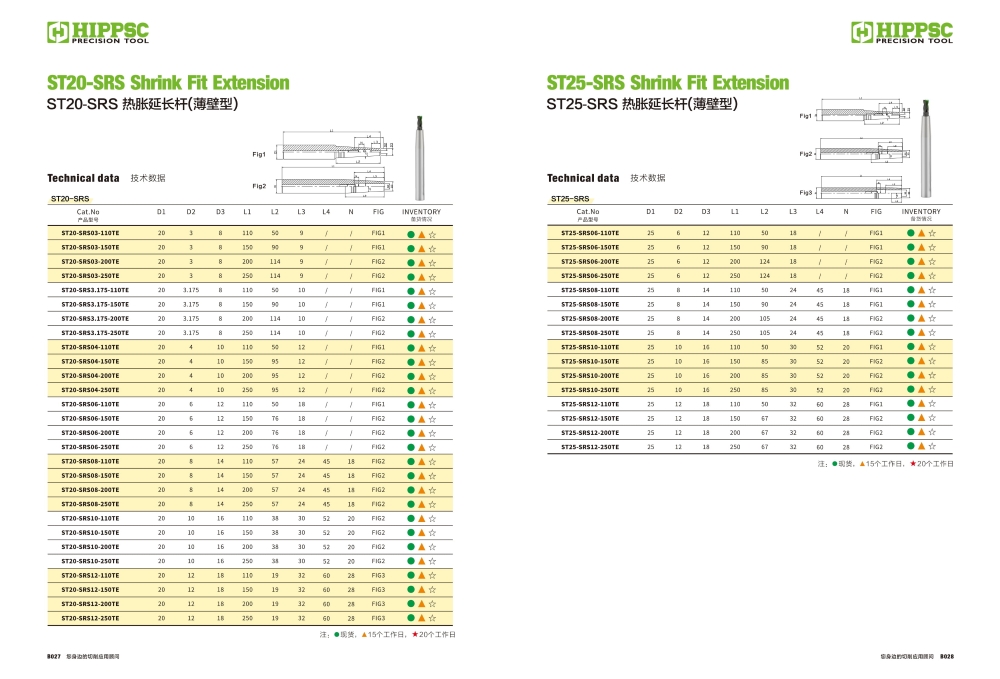Pick the star icon in row ST20-SRS04-250TE
This screenshot has width=1000, height=679.
432,391
